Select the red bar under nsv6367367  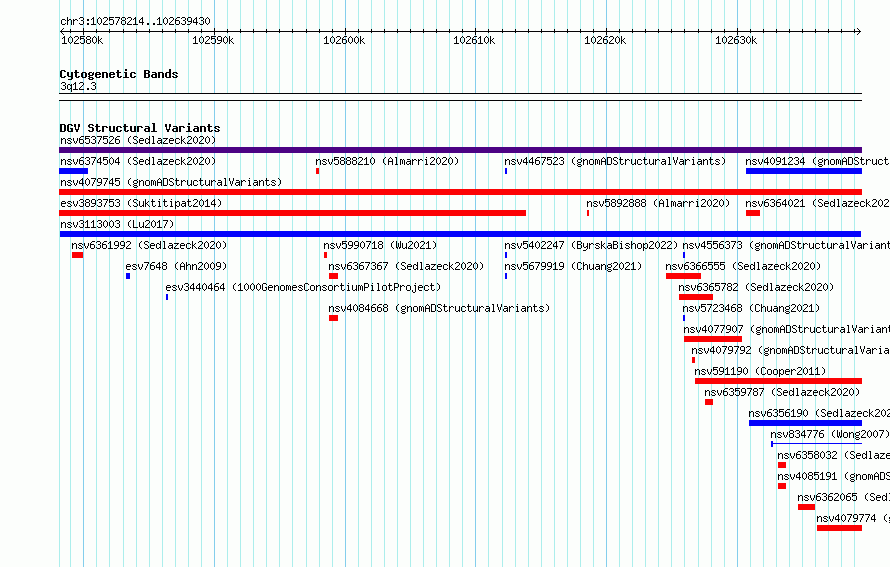click(333, 276)
